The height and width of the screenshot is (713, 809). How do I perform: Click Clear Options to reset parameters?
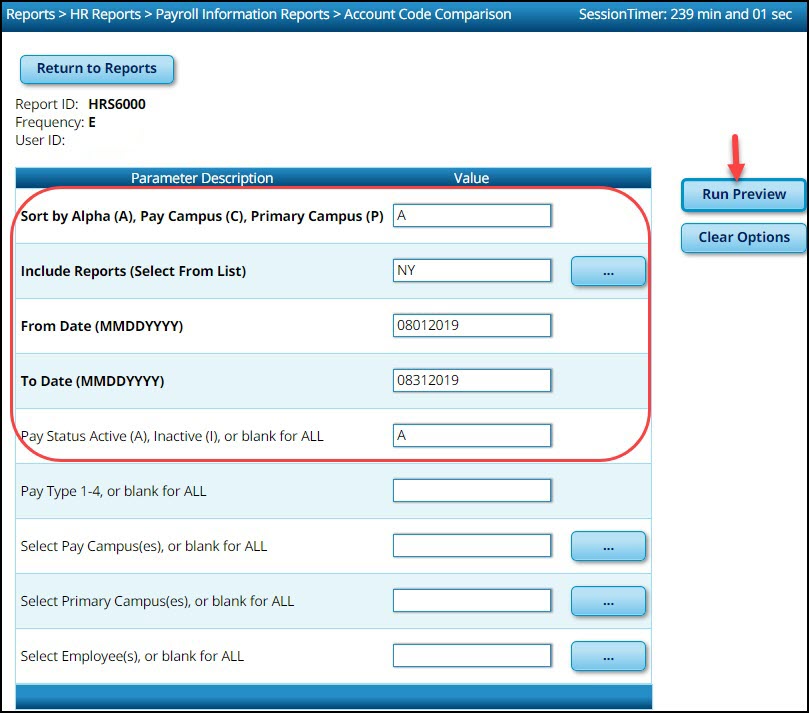[x=742, y=237]
